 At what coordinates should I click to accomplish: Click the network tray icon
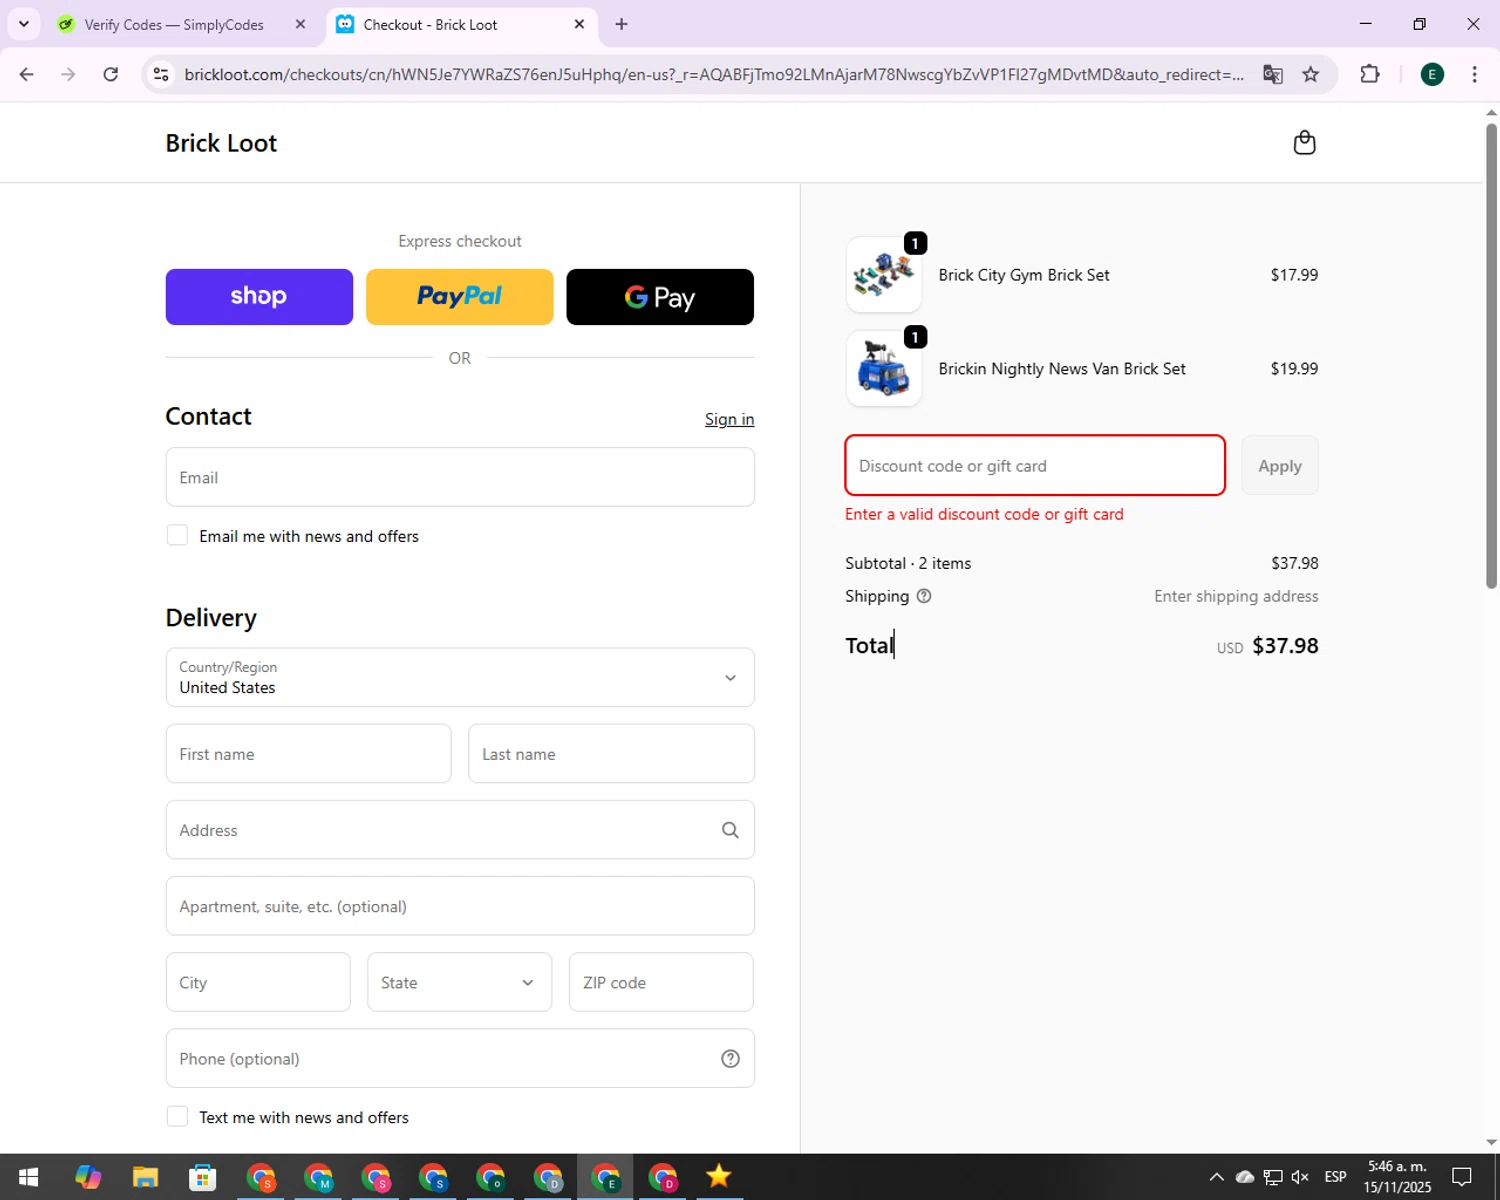1272,1177
